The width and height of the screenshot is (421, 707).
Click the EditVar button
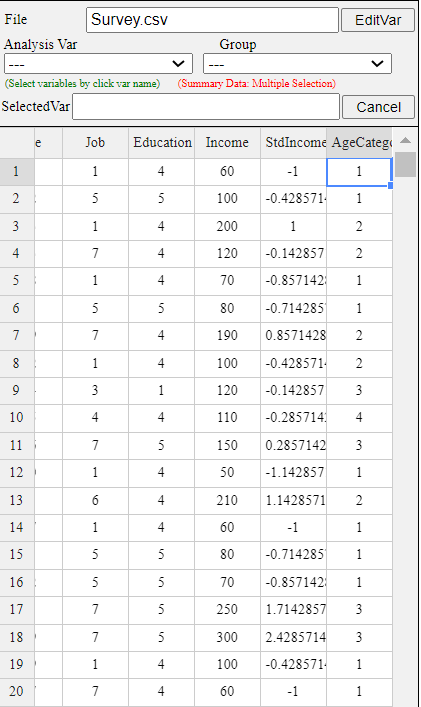tap(378, 20)
